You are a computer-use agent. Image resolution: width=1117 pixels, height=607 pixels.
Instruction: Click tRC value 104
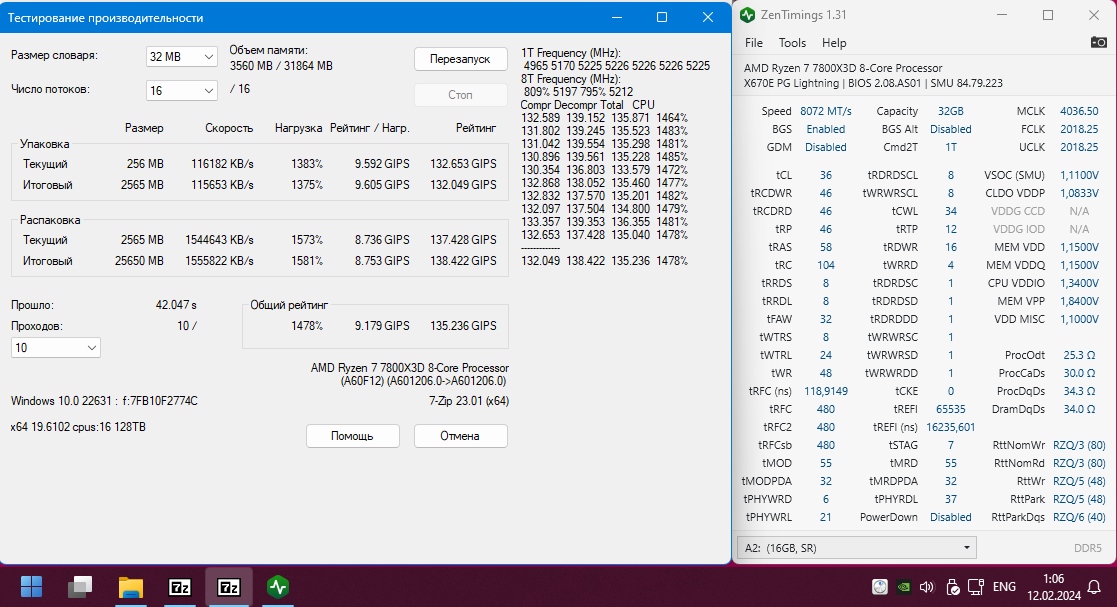tap(826, 265)
